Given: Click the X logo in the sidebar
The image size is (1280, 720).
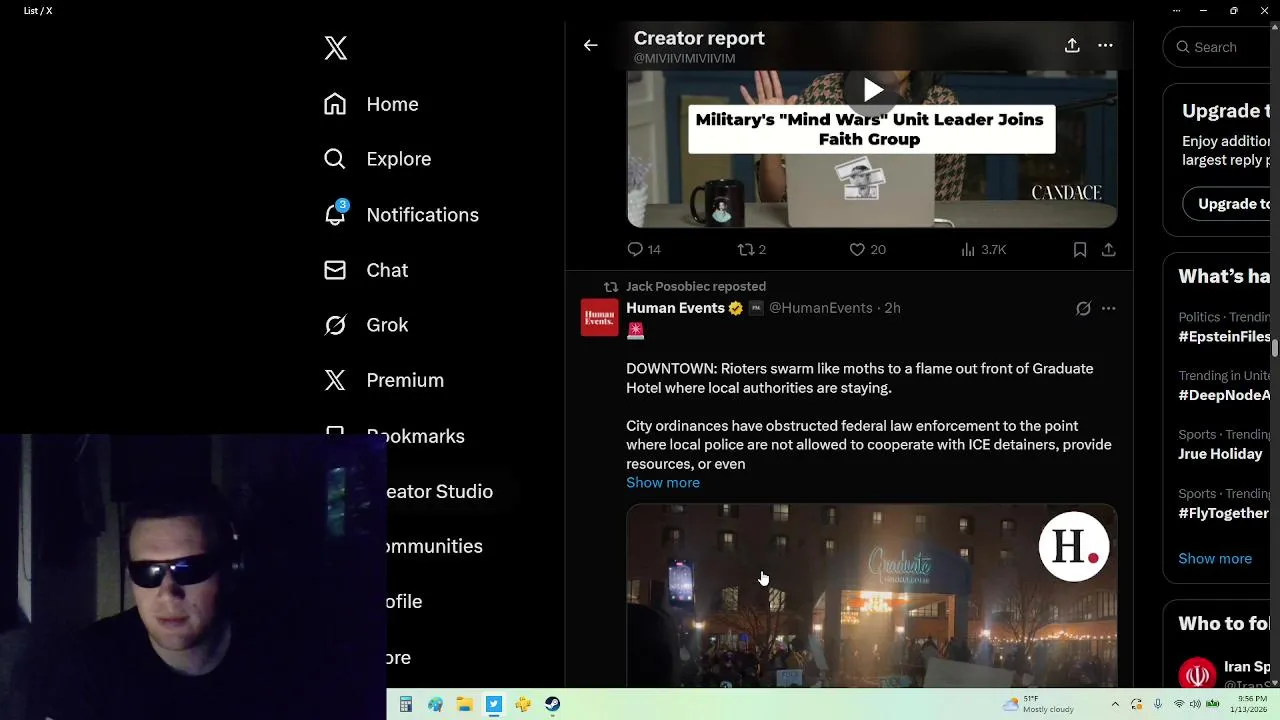Looking at the screenshot, I should coord(336,48).
